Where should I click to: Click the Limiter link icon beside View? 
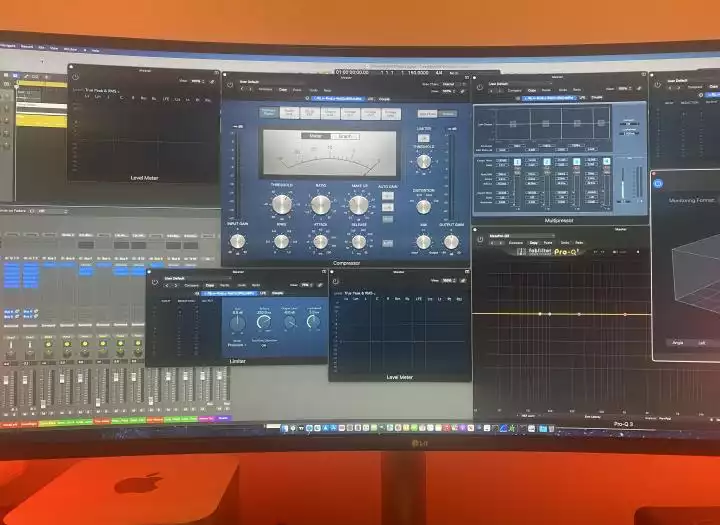pos(320,285)
